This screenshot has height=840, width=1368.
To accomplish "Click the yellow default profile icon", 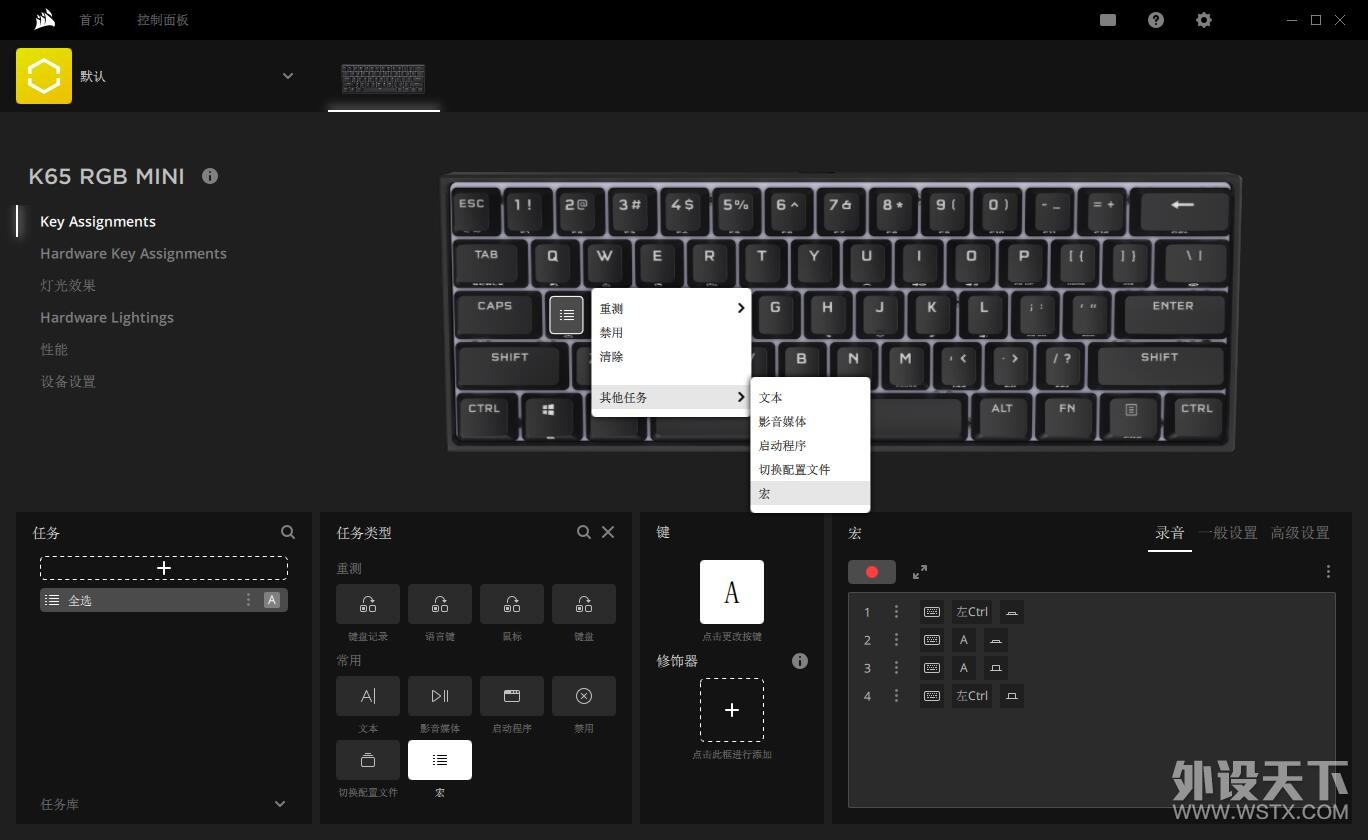I will [x=44, y=76].
